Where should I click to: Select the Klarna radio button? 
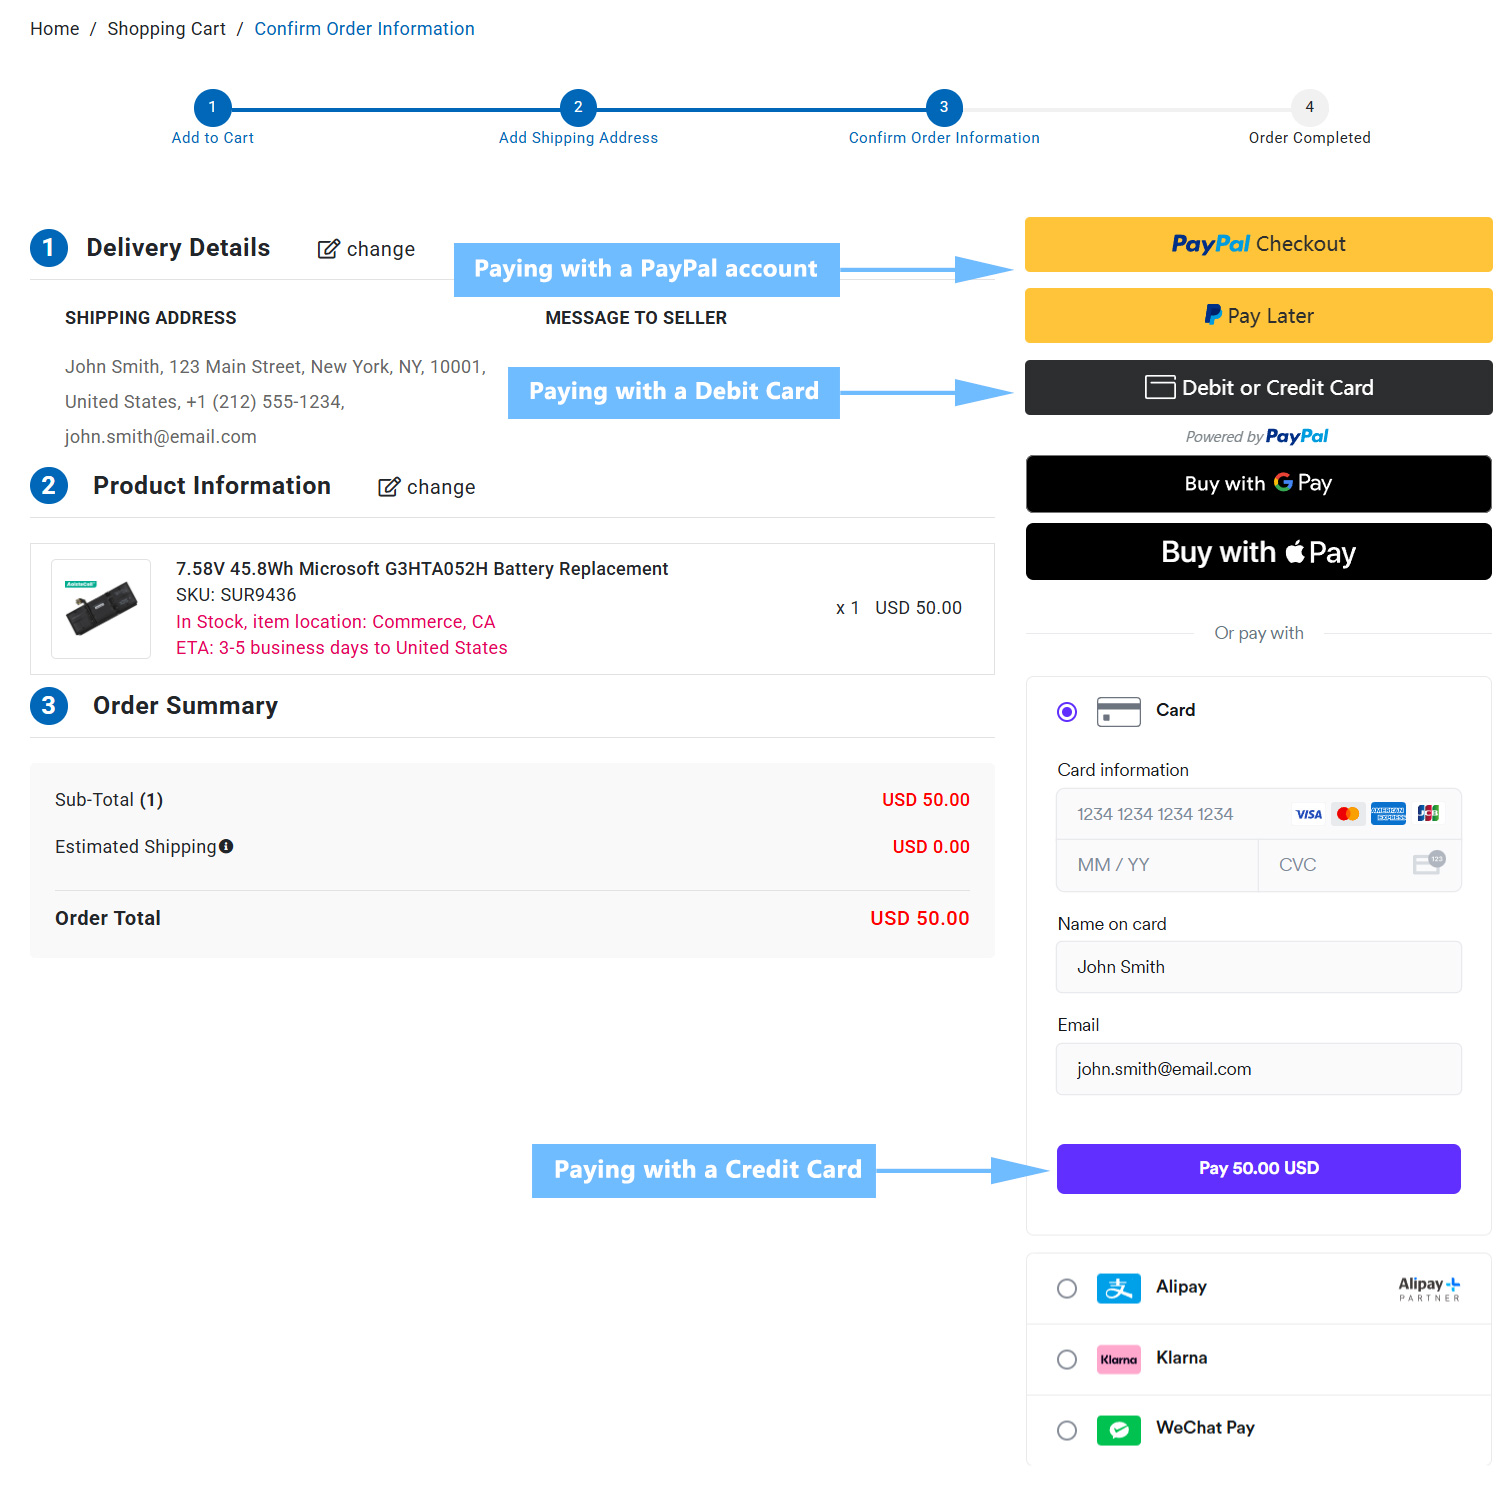point(1067,1359)
